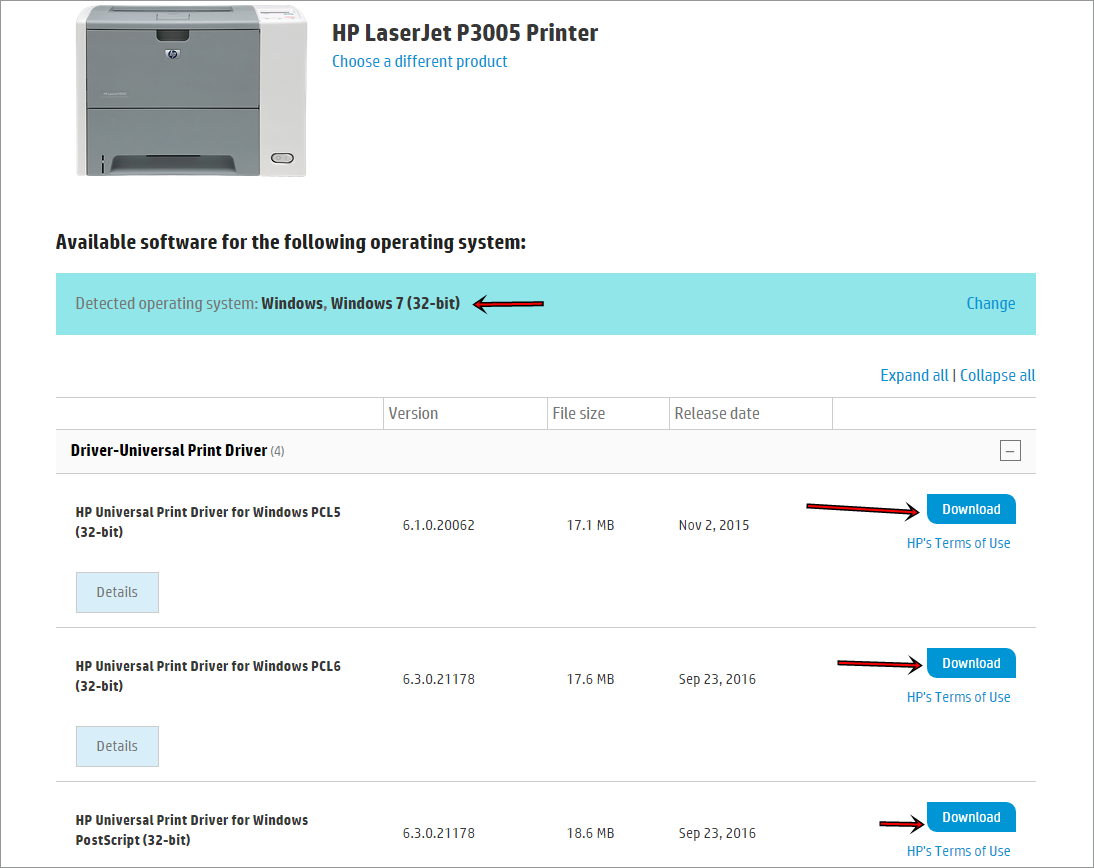Select the 17.1 MB file size
Image resolution: width=1094 pixels, height=868 pixels.
(590, 525)
